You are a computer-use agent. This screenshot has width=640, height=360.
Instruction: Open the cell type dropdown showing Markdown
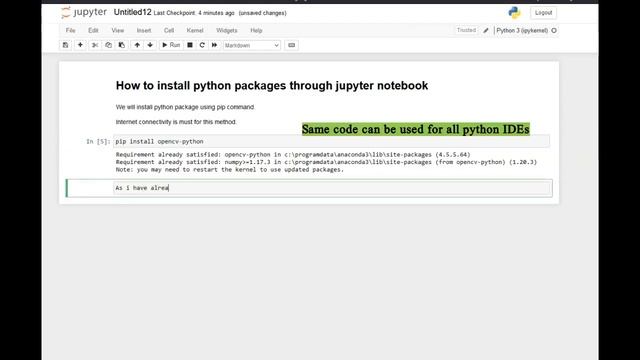click(252, 45)
